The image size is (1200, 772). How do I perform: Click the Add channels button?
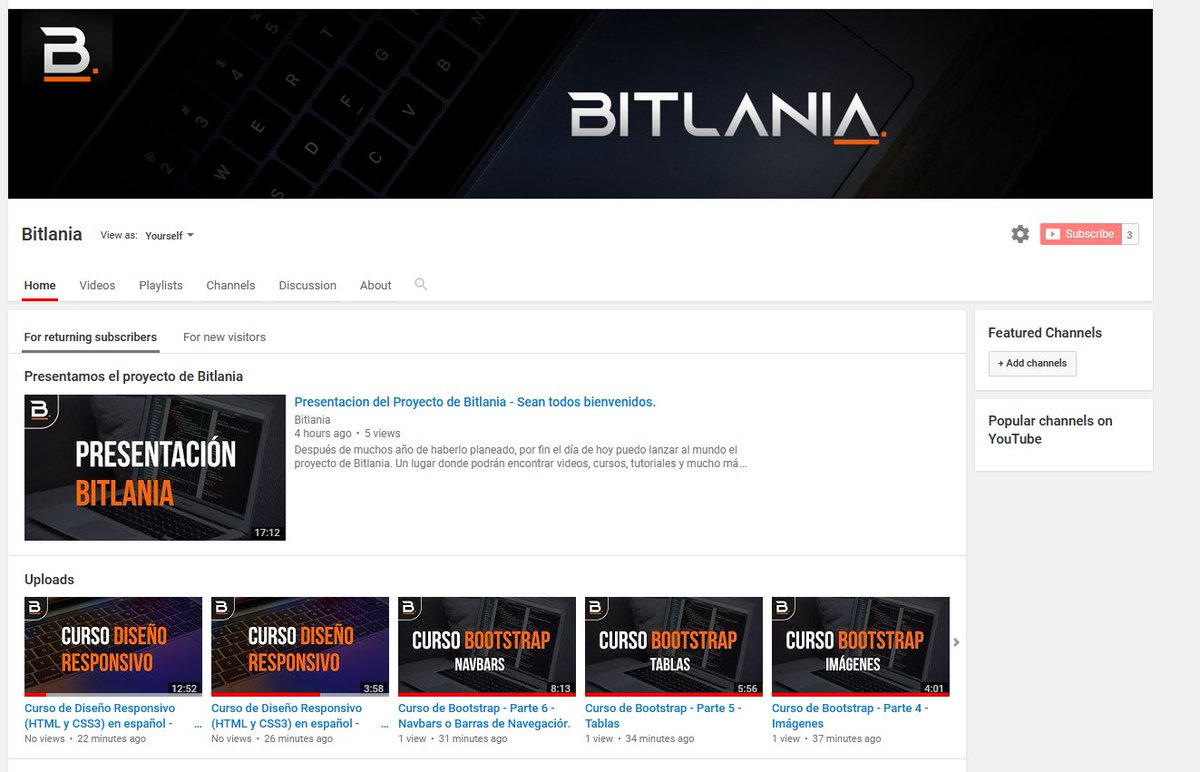pos(1032,363)
